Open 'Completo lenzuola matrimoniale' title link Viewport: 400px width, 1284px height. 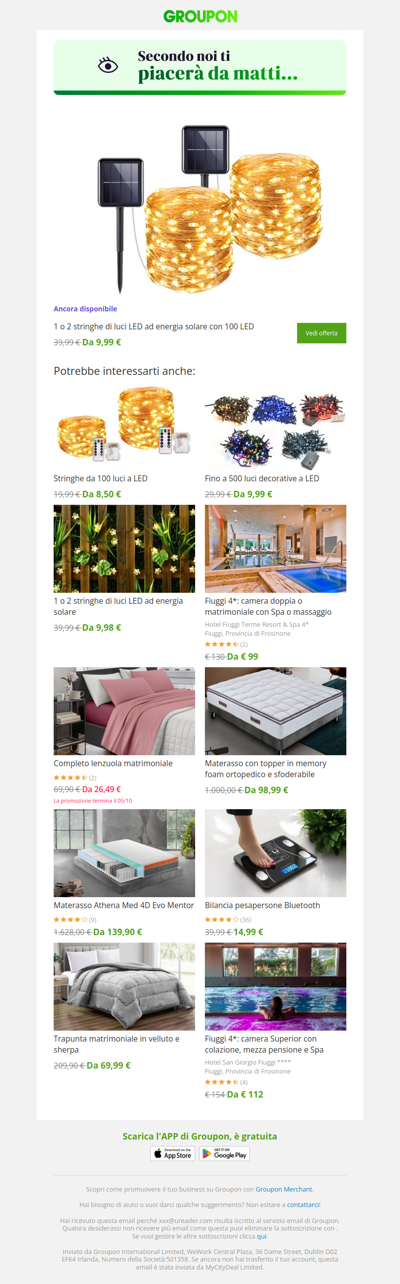113,763
